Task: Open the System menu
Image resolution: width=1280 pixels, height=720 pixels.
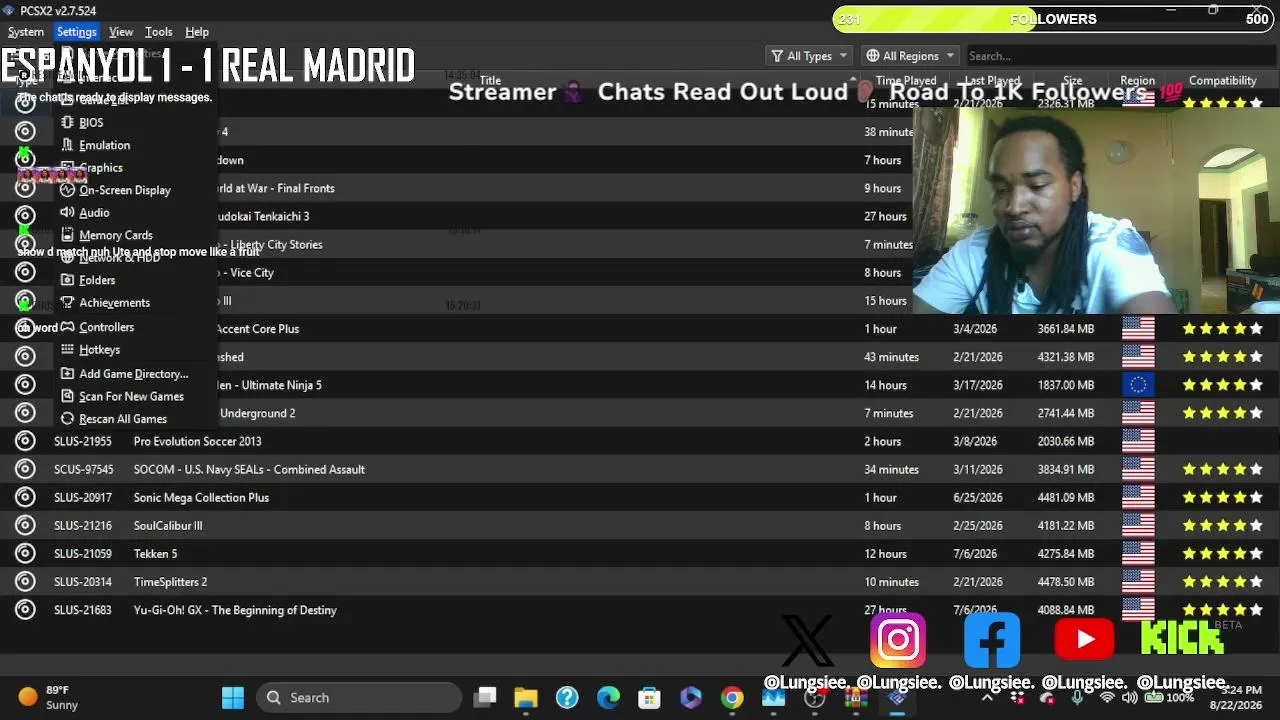Action: (26, 32)
